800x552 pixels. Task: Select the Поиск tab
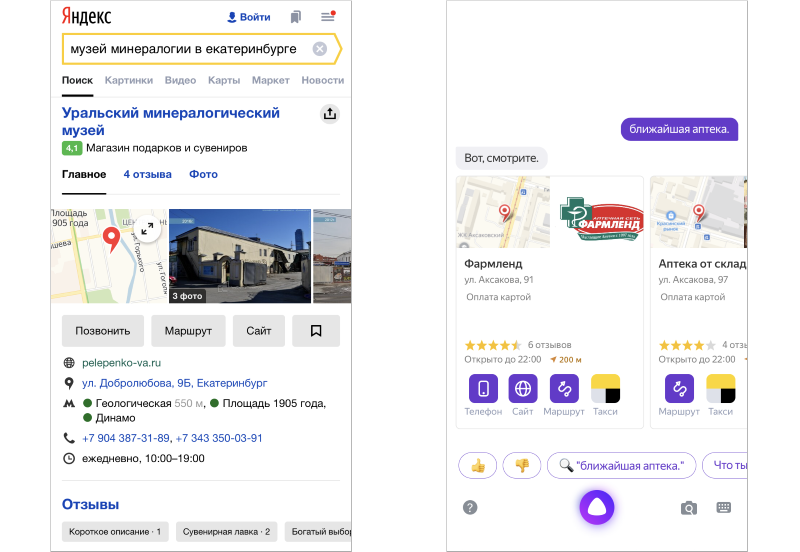[78, 81]
